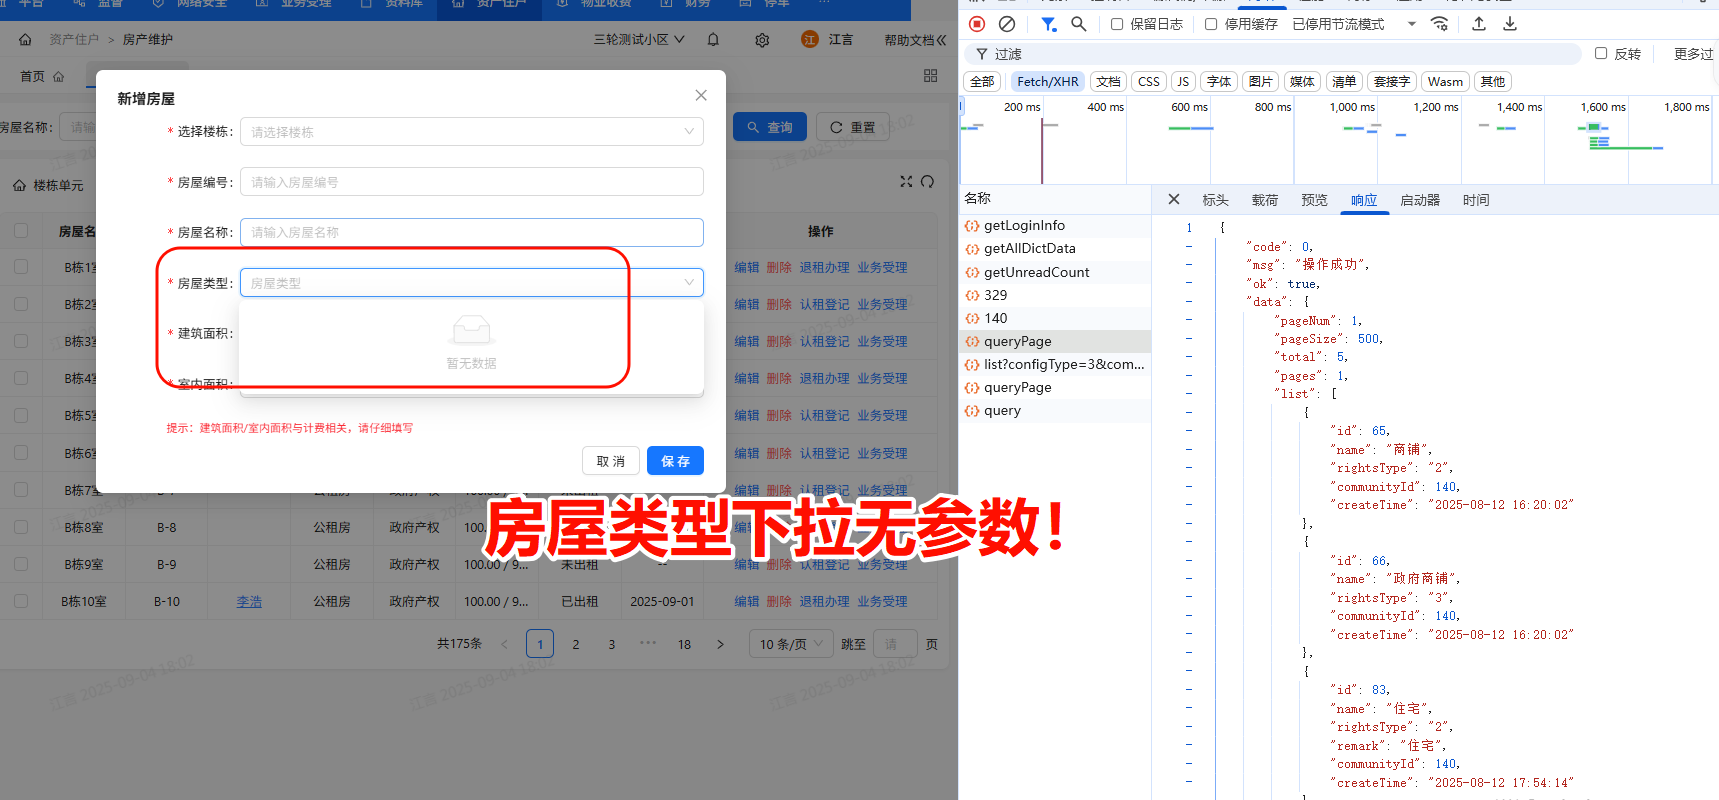Viewport: 1719px width, 800px height.
Task: Switch to the 标头 tab
Action: pyautogui.click(x=1215, y=200)
